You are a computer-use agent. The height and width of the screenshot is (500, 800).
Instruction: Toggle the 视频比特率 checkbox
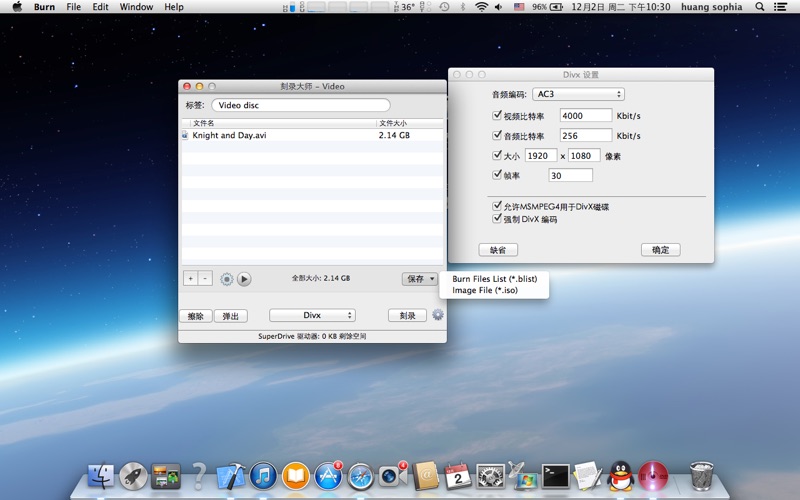click(497, 115)
